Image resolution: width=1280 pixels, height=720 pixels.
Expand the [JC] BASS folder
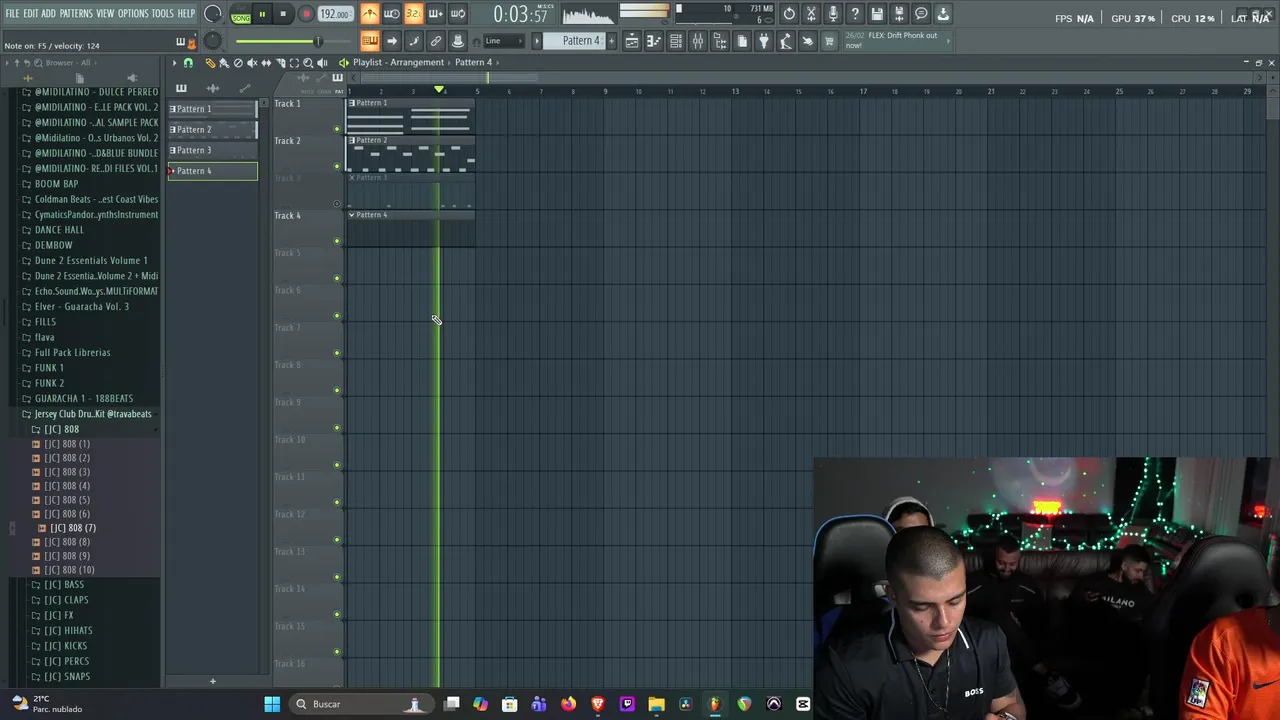coord(65,585)
